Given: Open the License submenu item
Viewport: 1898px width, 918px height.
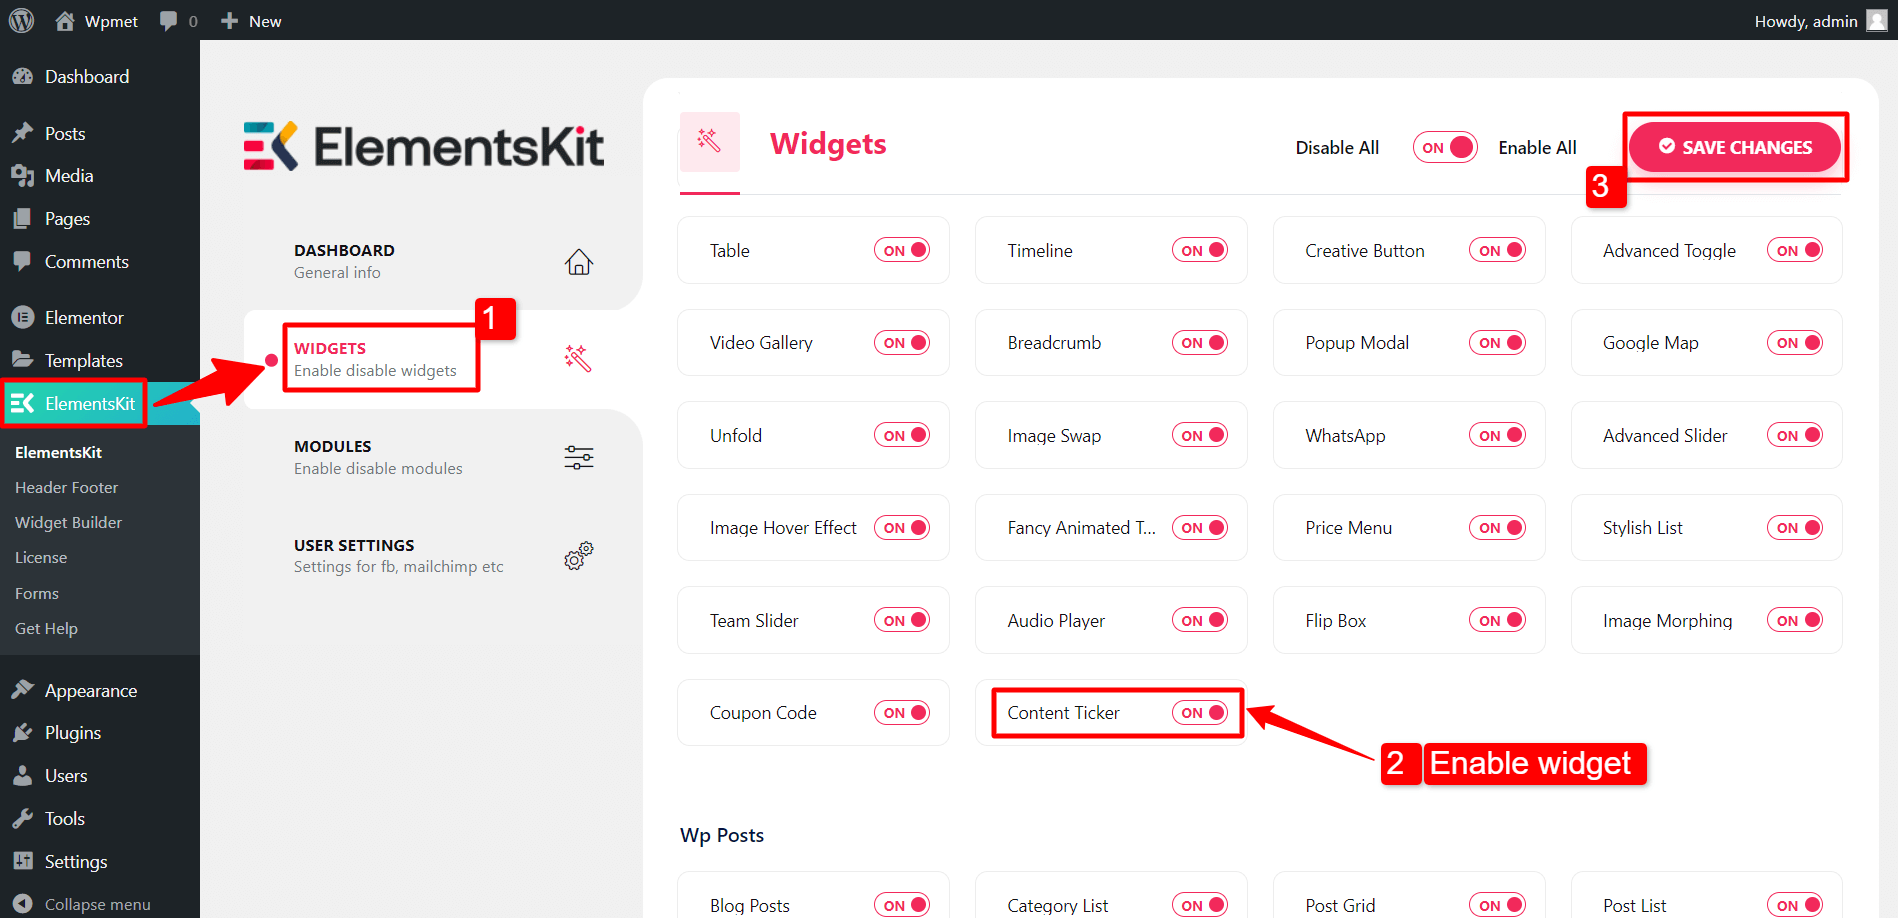Looking at the screenshot, I should point(41,557).
